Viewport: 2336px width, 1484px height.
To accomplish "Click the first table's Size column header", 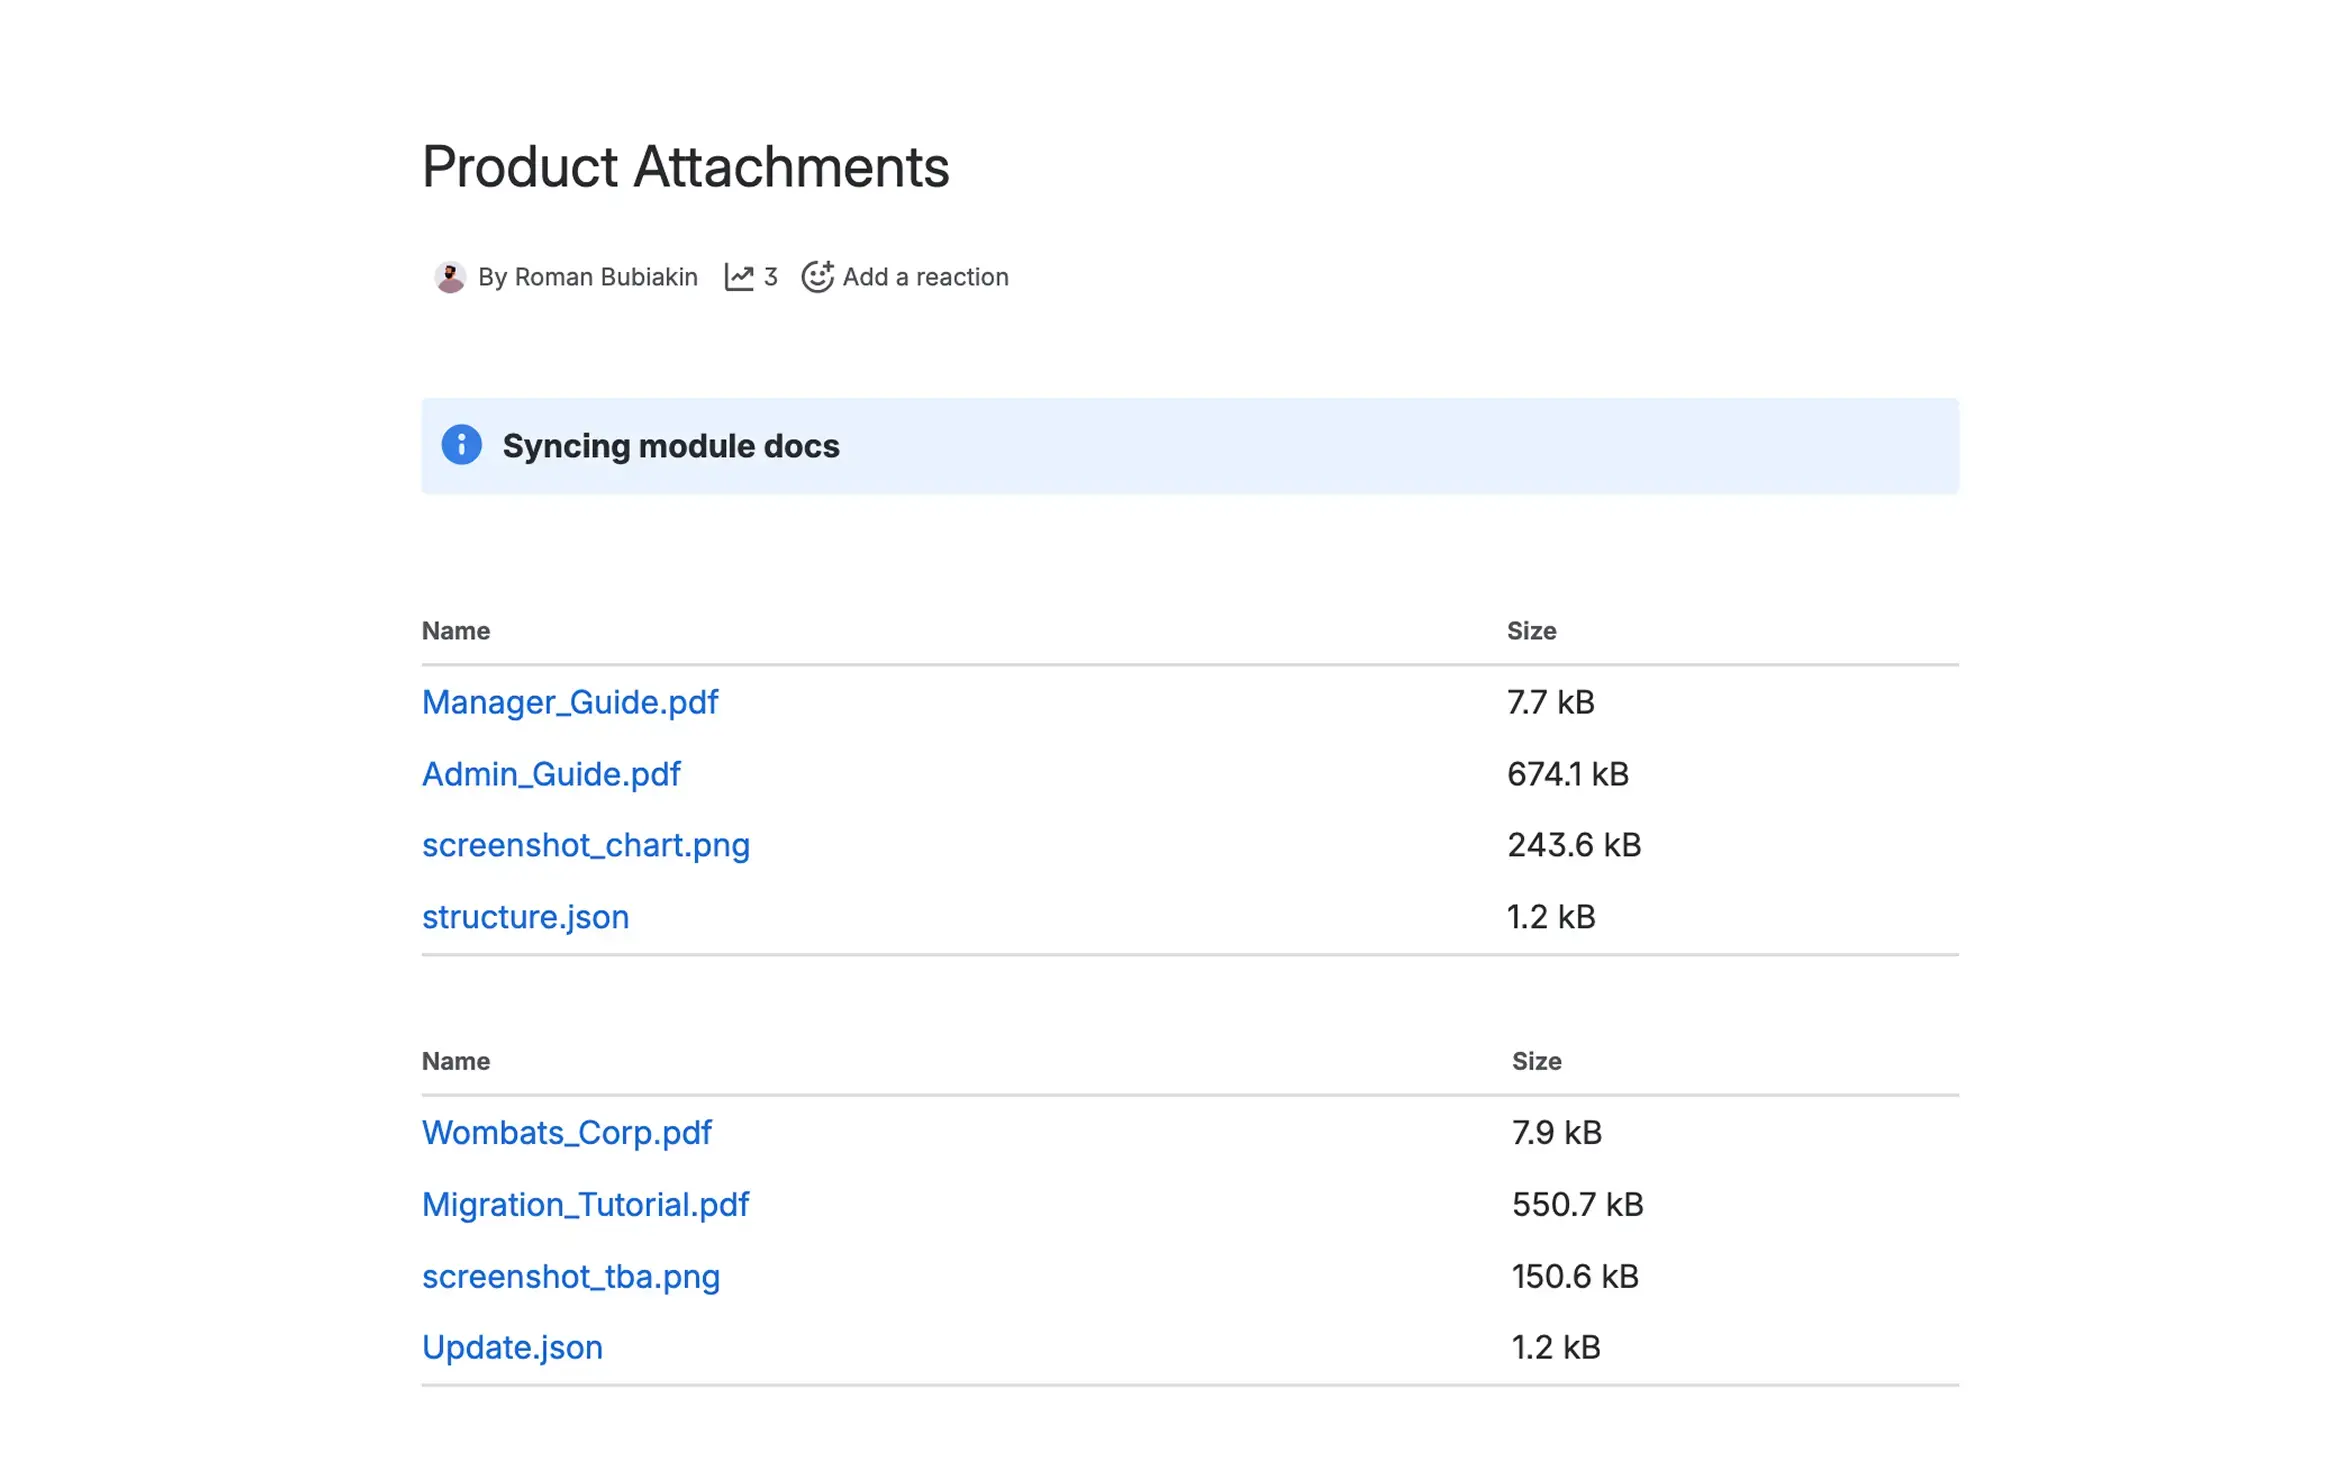I will point(1532,631).
